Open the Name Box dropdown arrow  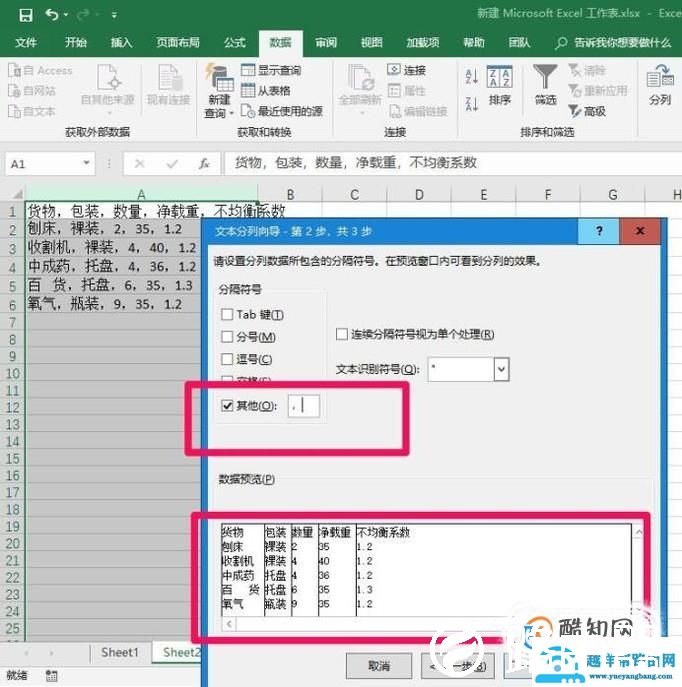pyautogui.click(x=86, y=163)
